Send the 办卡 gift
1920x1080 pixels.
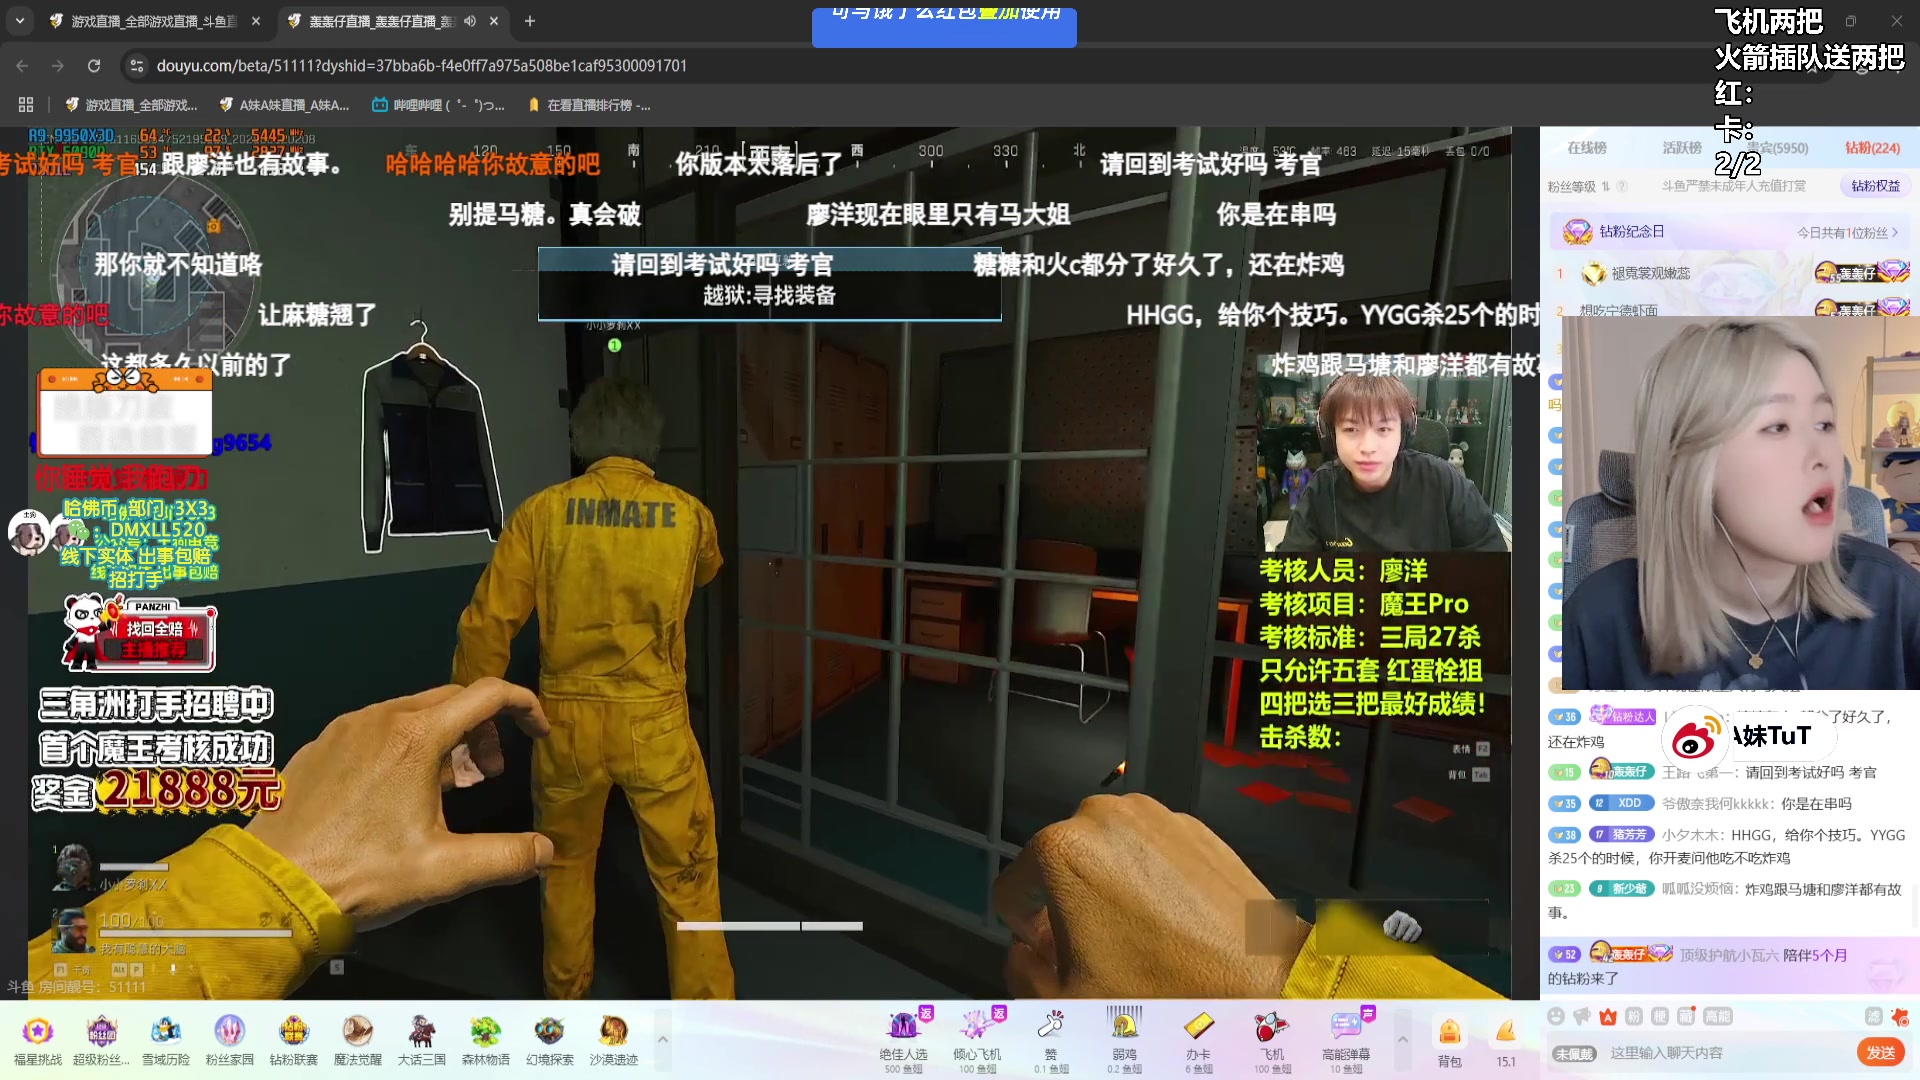pos(1198,1040)
